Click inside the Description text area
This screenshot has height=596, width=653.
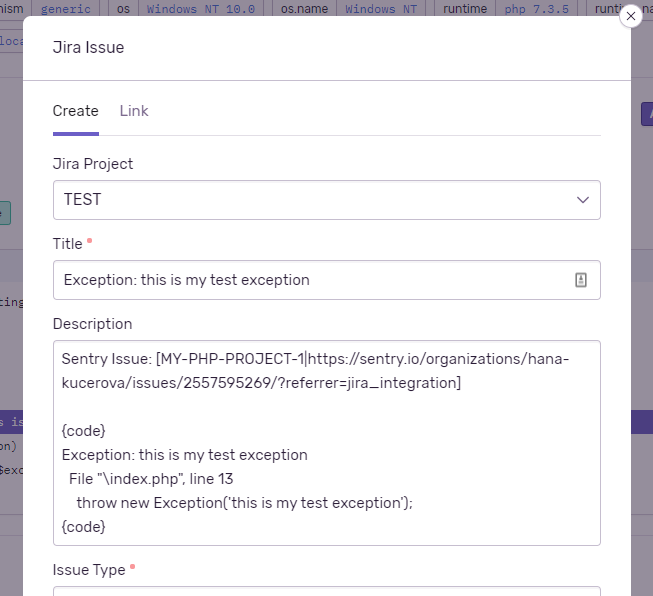tap(326, 443)
